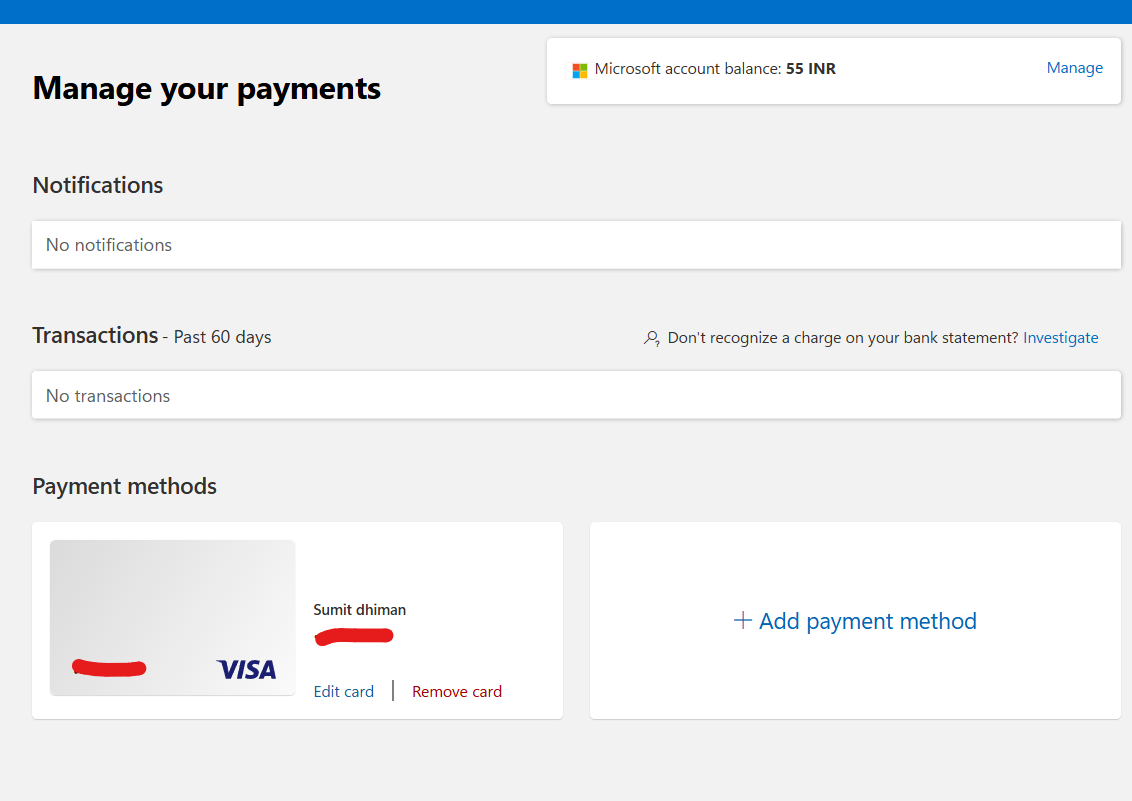
Task: Click the No notifications row
Action: pos(576,245)
